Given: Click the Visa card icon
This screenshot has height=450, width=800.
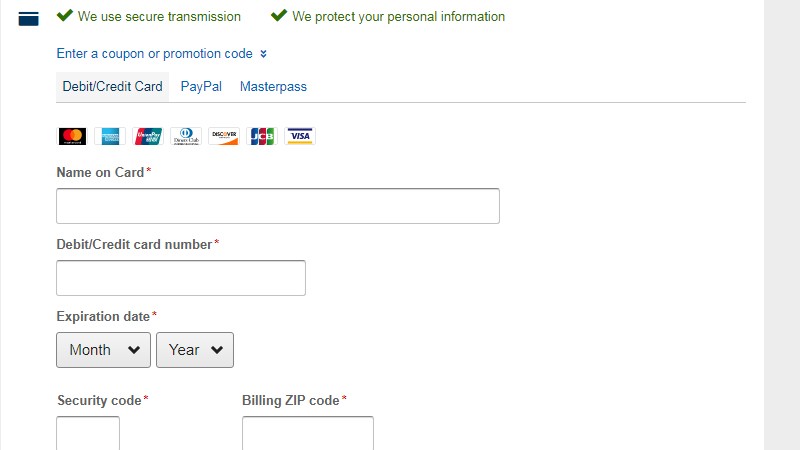Looking at the screenshot, I should click(x=300, y=136).
